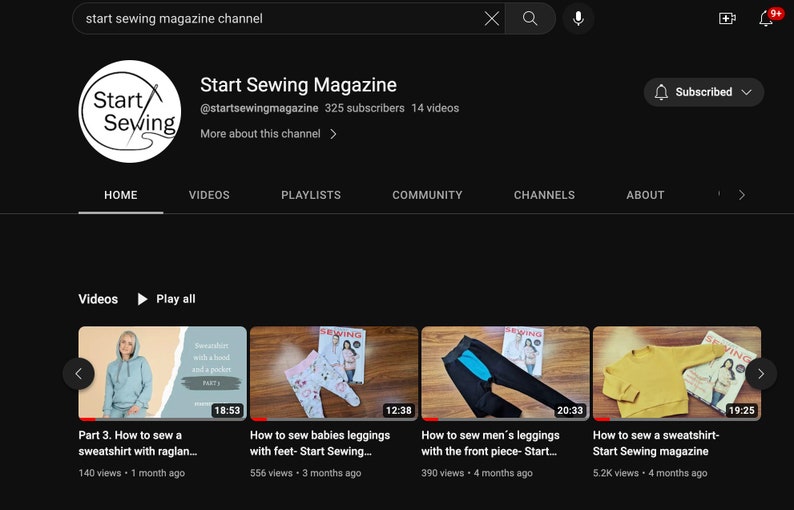Click the Start Sewing Magazine channel name
The width and height of the screenshot is (794, 510).
pyautogui.click(x=298, y=85)
